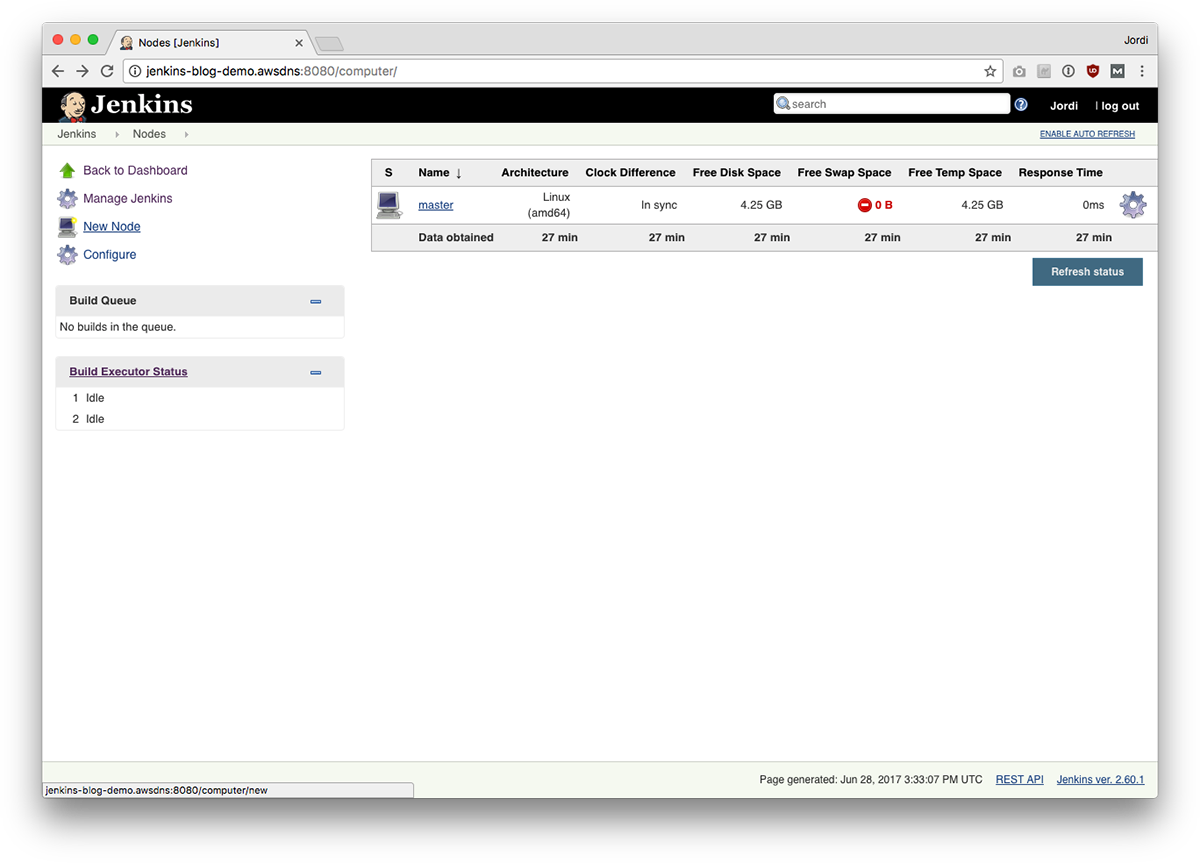Click the New Node computer icon
Image resolution: width=1200 pixels, height=863 pixels.
click(67, 226)
